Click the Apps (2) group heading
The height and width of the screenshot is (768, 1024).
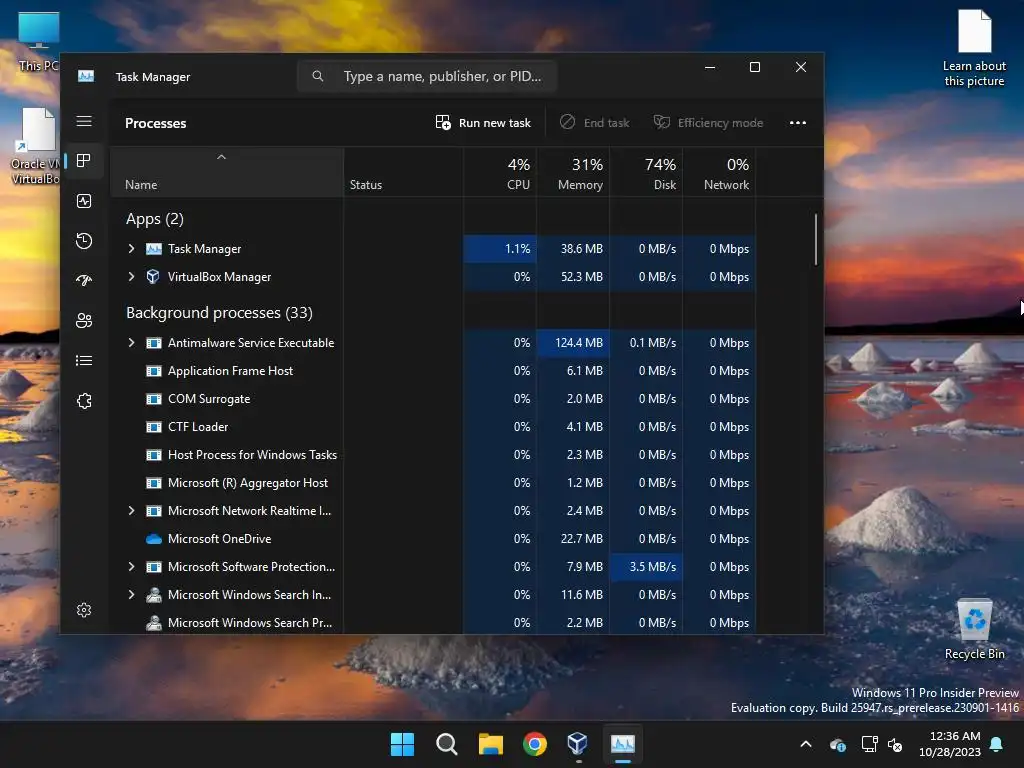(x=155, y=219)
